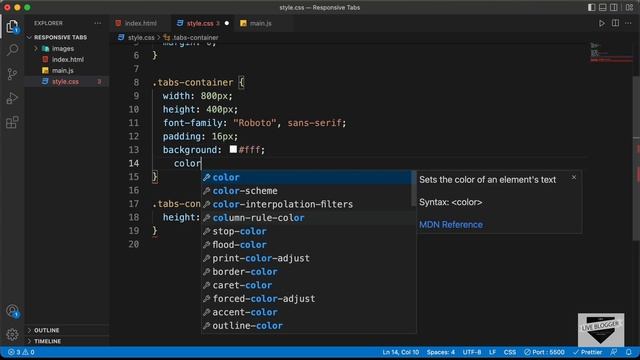The height and width of the screenshot is (360, 640).
Task: Expand the OUTLINE section
Action: point(47,330)
